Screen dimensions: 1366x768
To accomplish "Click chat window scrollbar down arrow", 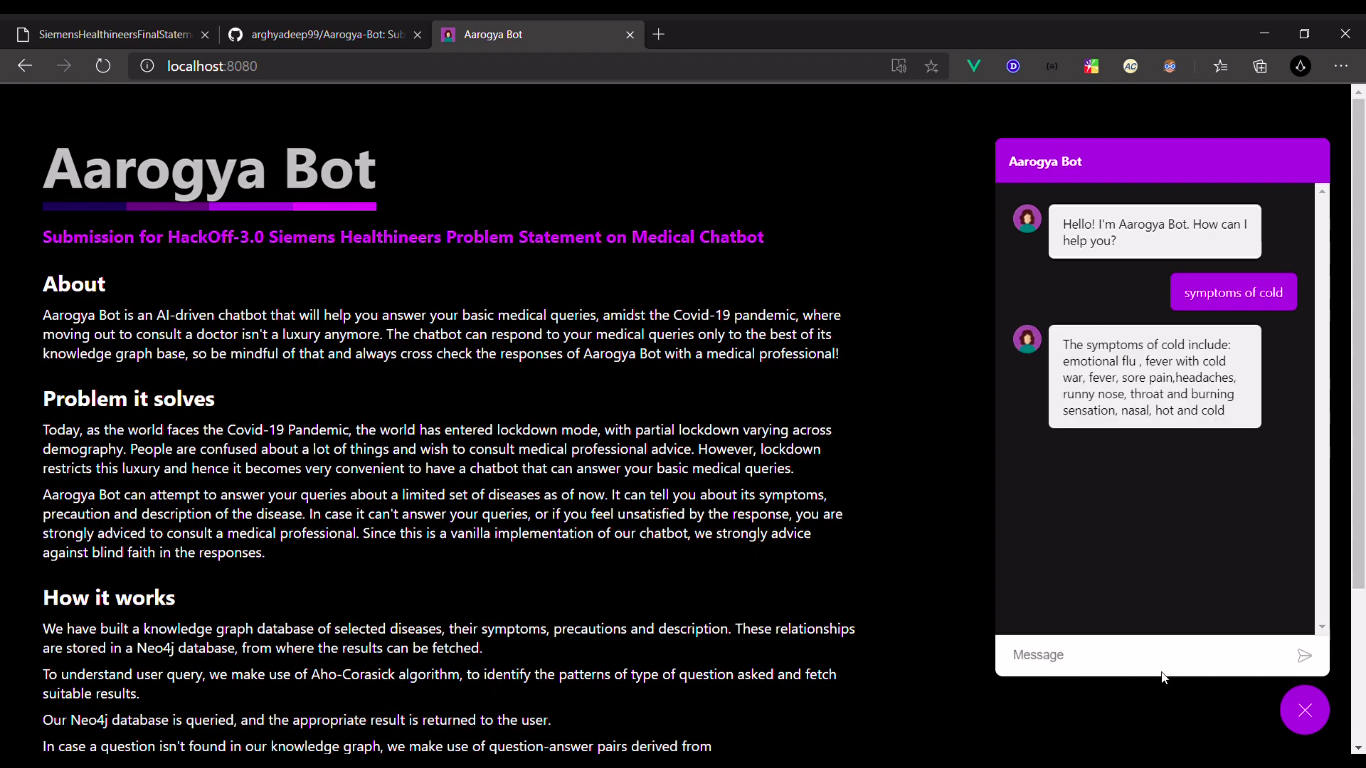I will coord(1322,627).
